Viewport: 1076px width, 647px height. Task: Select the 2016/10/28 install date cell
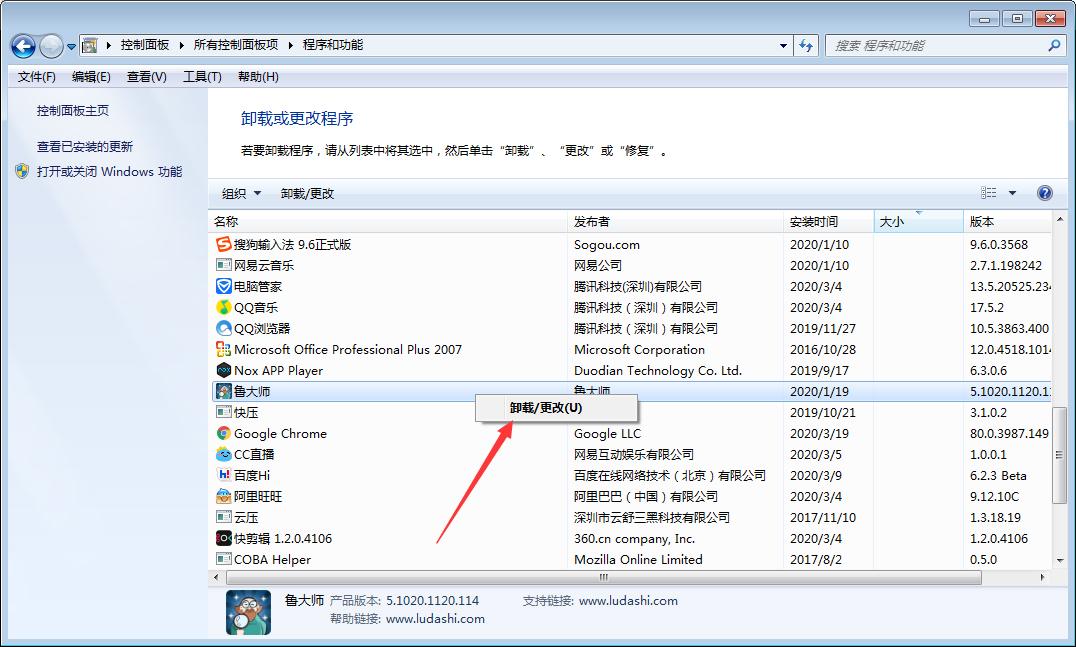pyautogui.click(x=823, y=349)
